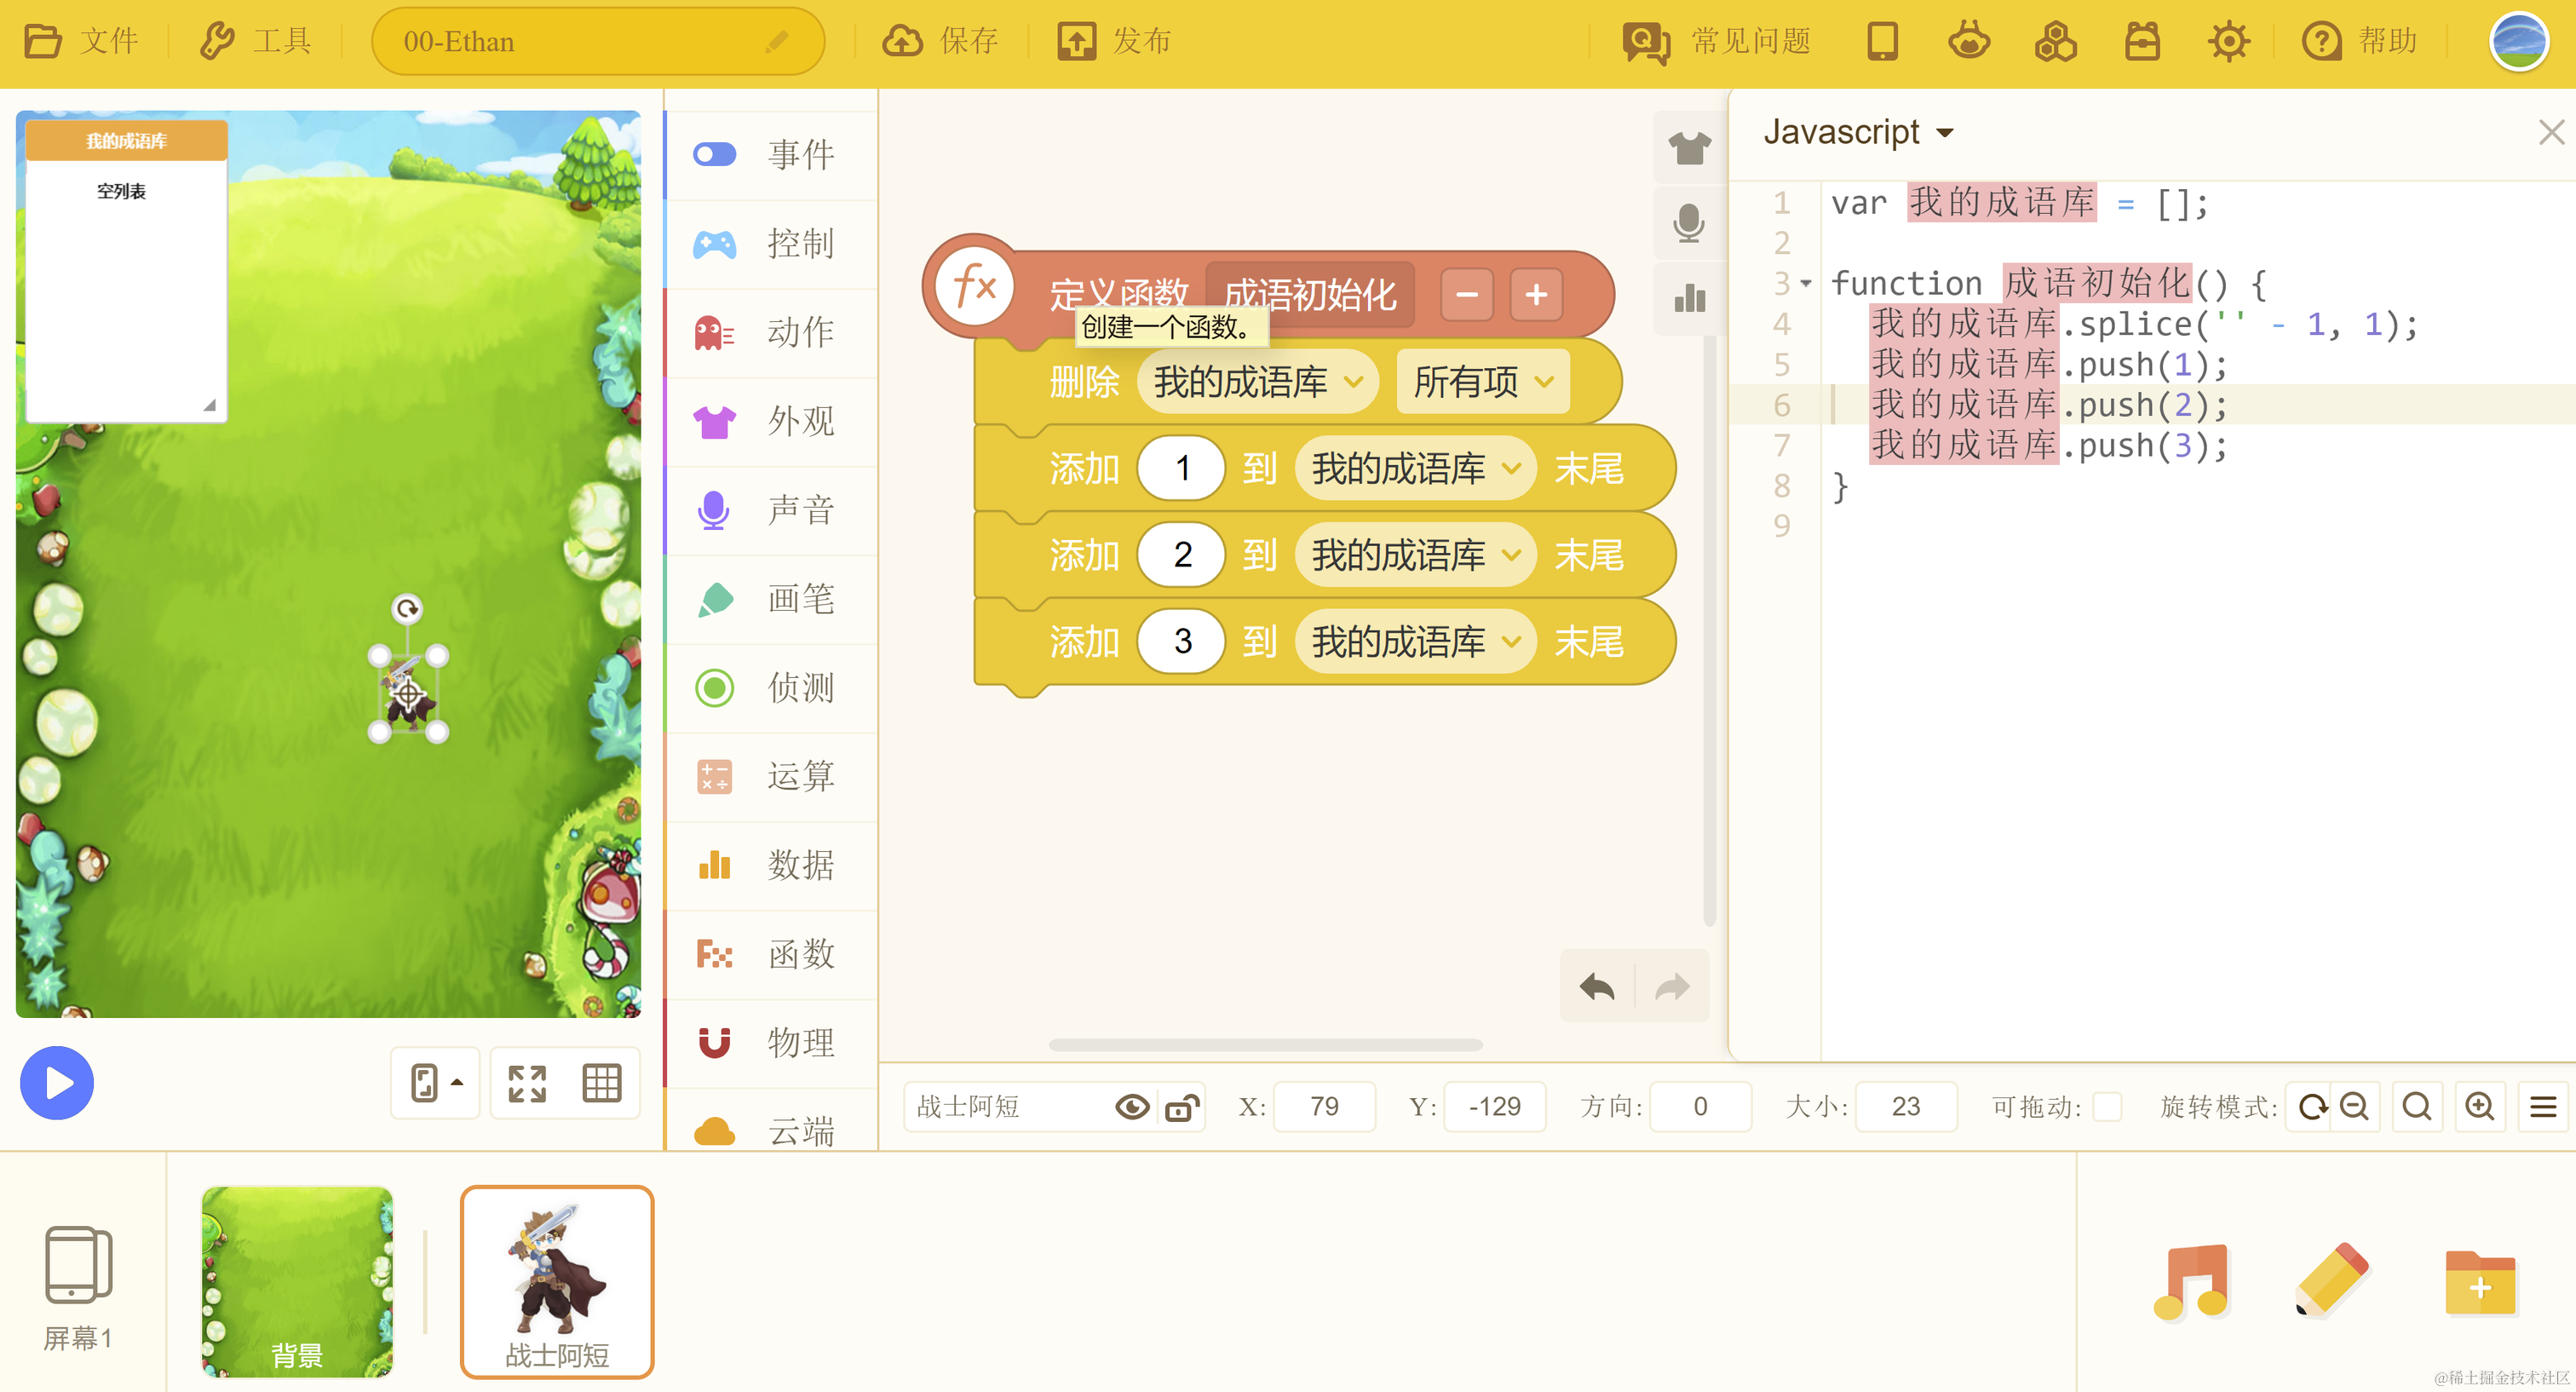Collapse function fold arrow at line 3
The image size is (2576, 1392).
click(1806, 284)
